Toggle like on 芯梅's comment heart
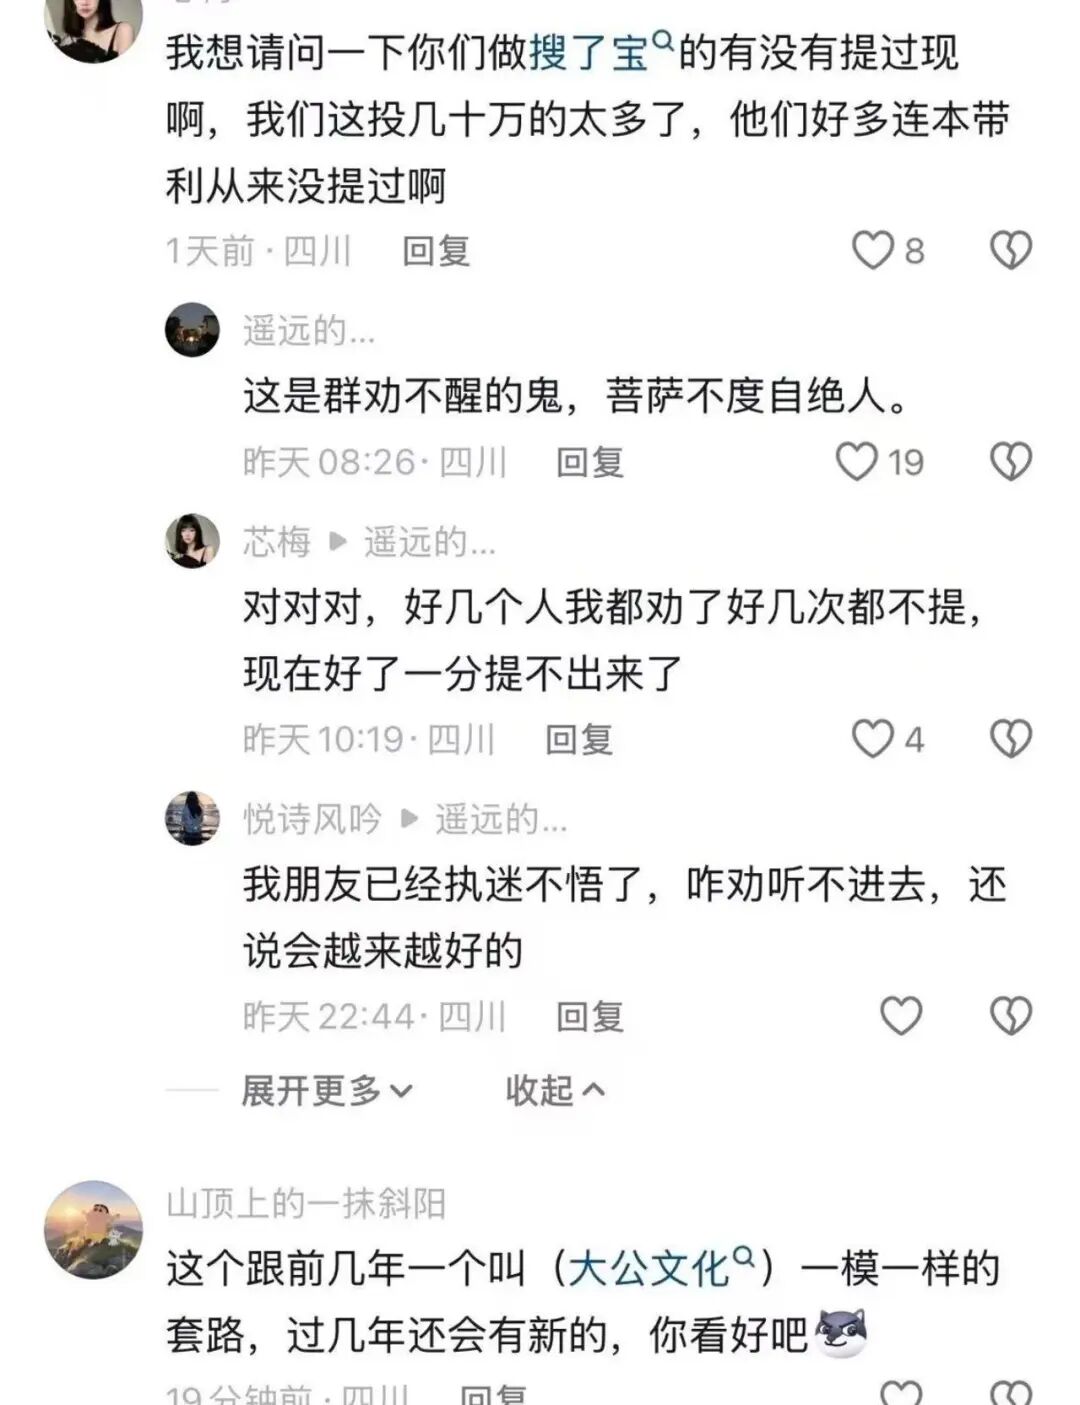The height and width of the screenshot is (1405, 1080). pos(876,737)
